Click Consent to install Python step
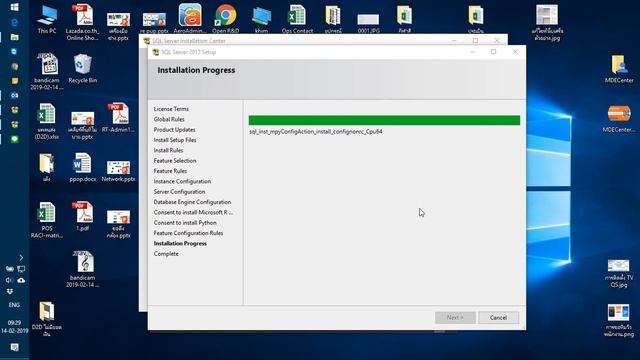This screenshot has width=640, height=360. point(185,223)
